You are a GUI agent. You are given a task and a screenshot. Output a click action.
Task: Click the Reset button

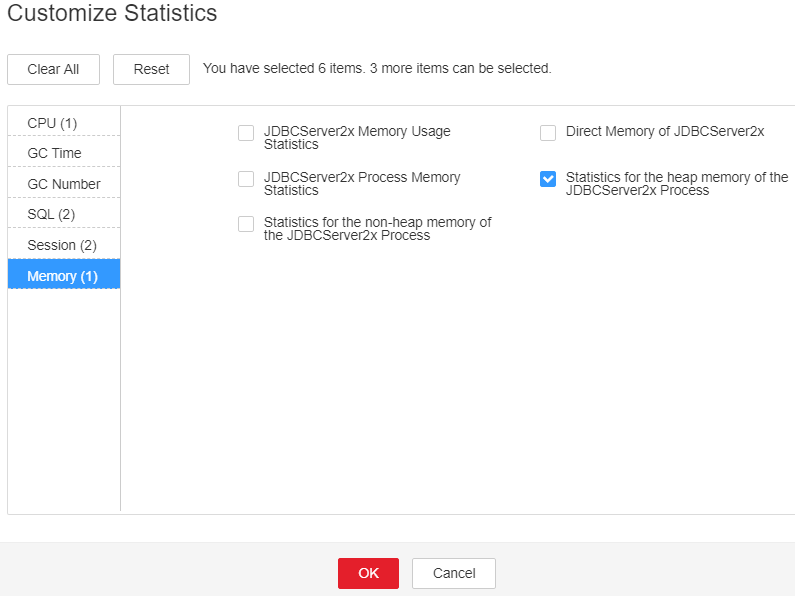click(x=151, y=69)
